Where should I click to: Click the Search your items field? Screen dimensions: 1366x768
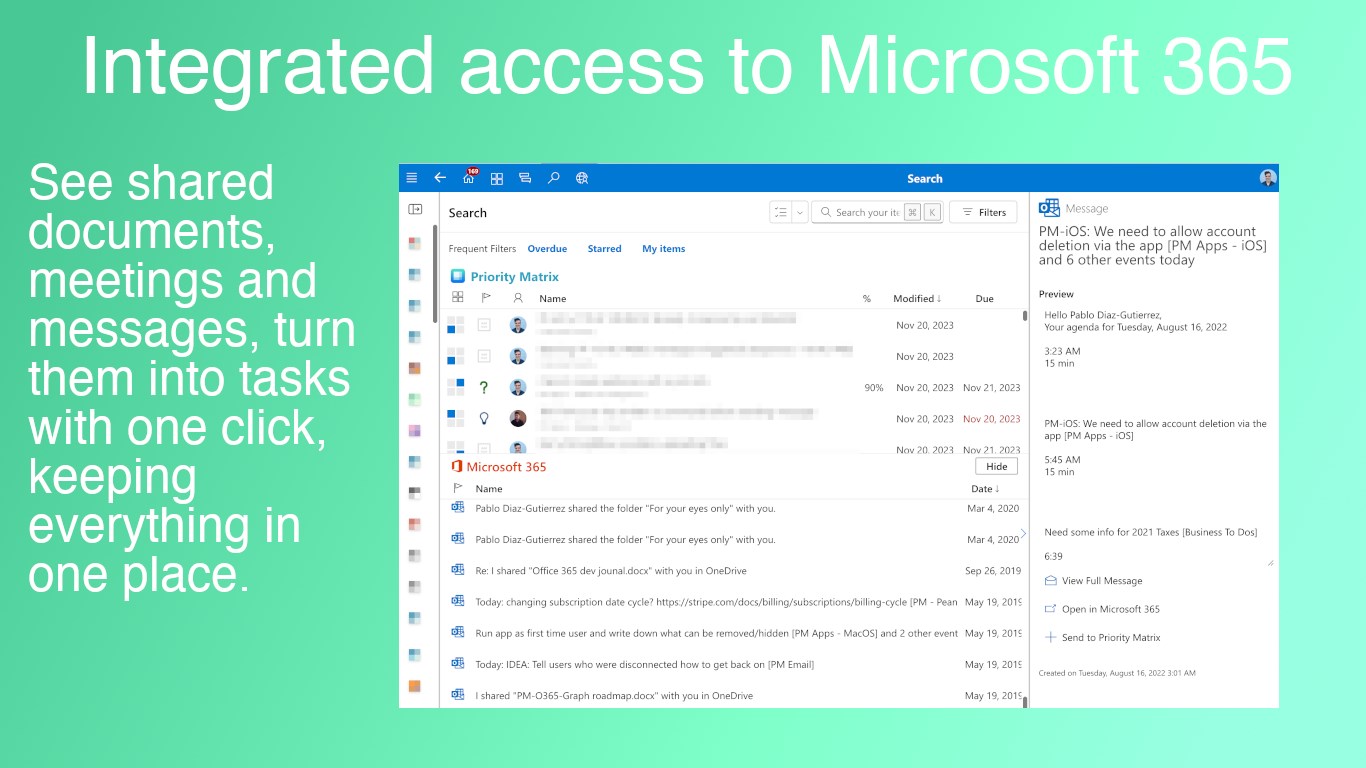coord(877,212)
